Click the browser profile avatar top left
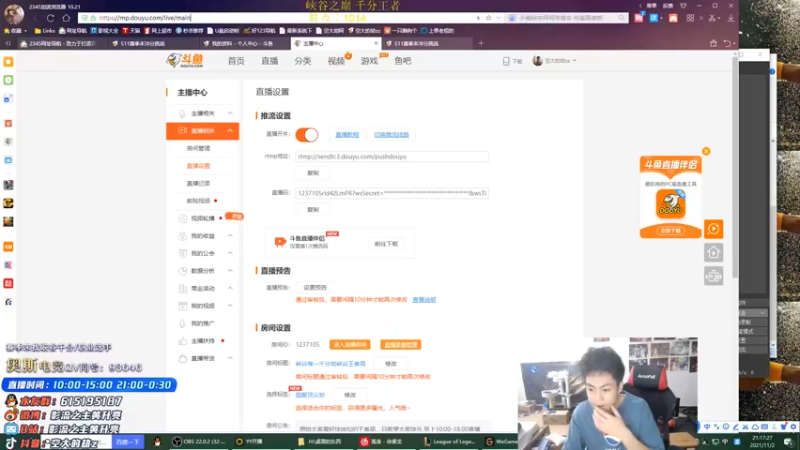 pos(14,14)
